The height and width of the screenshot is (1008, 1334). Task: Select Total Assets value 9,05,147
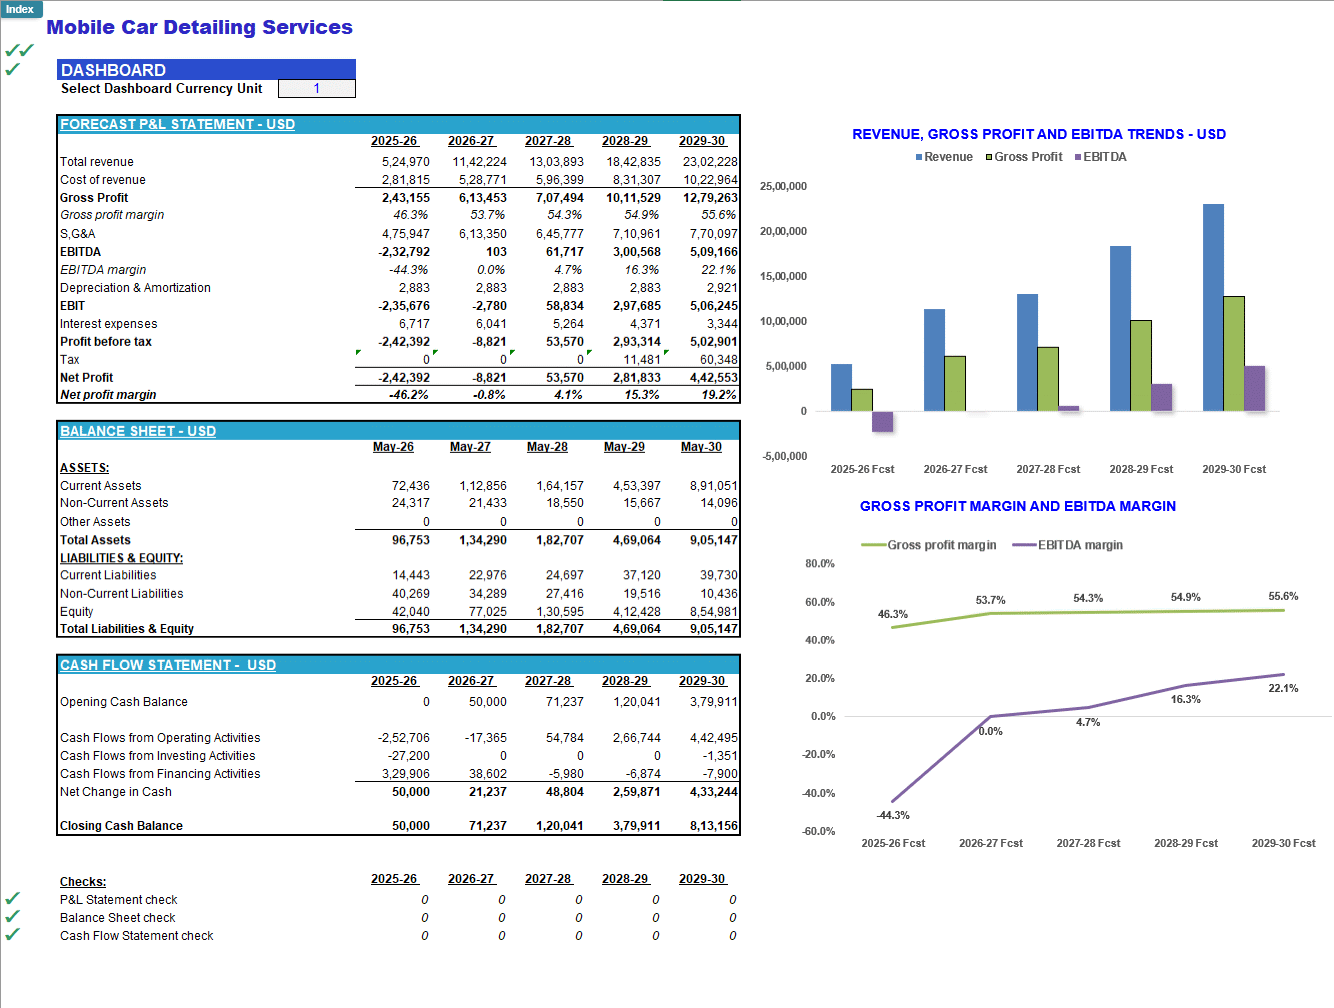(713, 539)
